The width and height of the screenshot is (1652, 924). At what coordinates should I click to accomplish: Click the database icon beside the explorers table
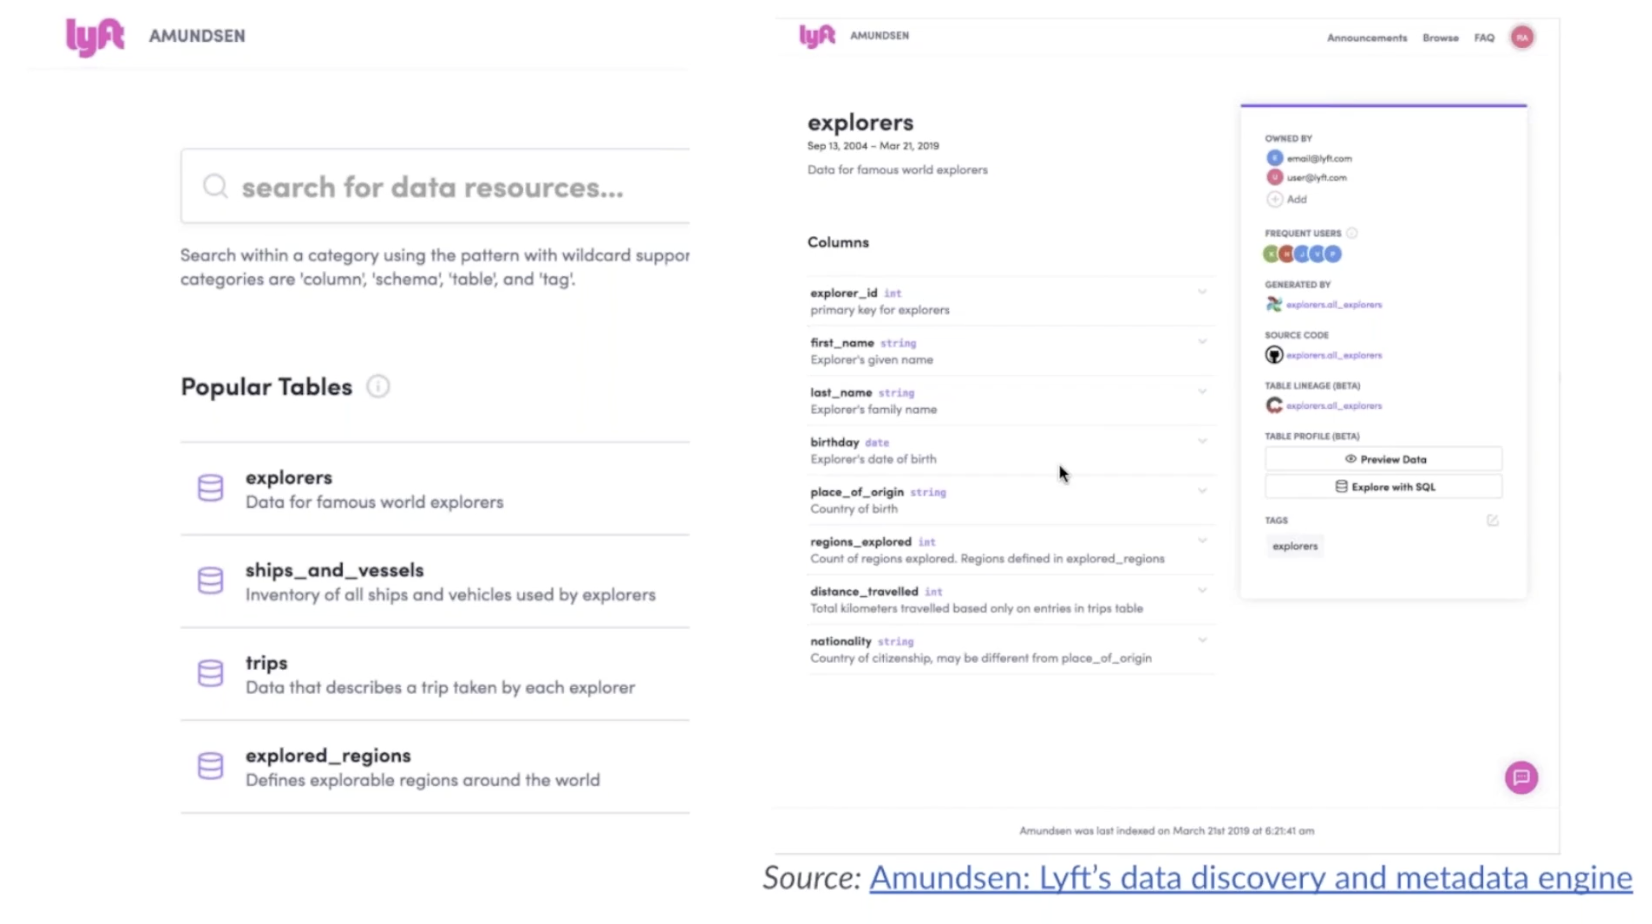(x=210, y=488)
